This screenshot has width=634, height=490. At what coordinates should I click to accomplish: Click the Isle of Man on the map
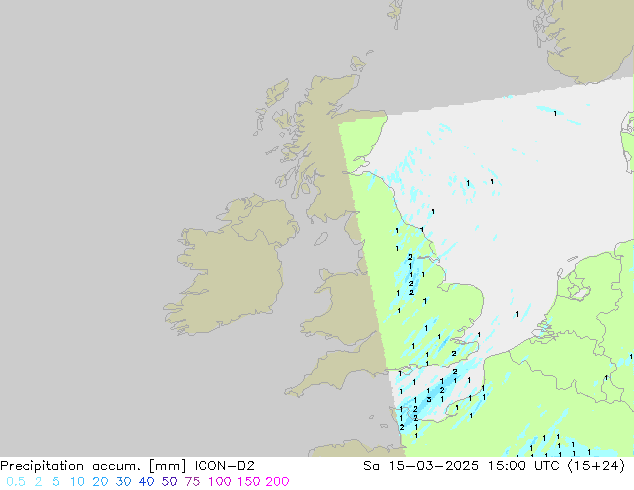(x=321, y=239)
